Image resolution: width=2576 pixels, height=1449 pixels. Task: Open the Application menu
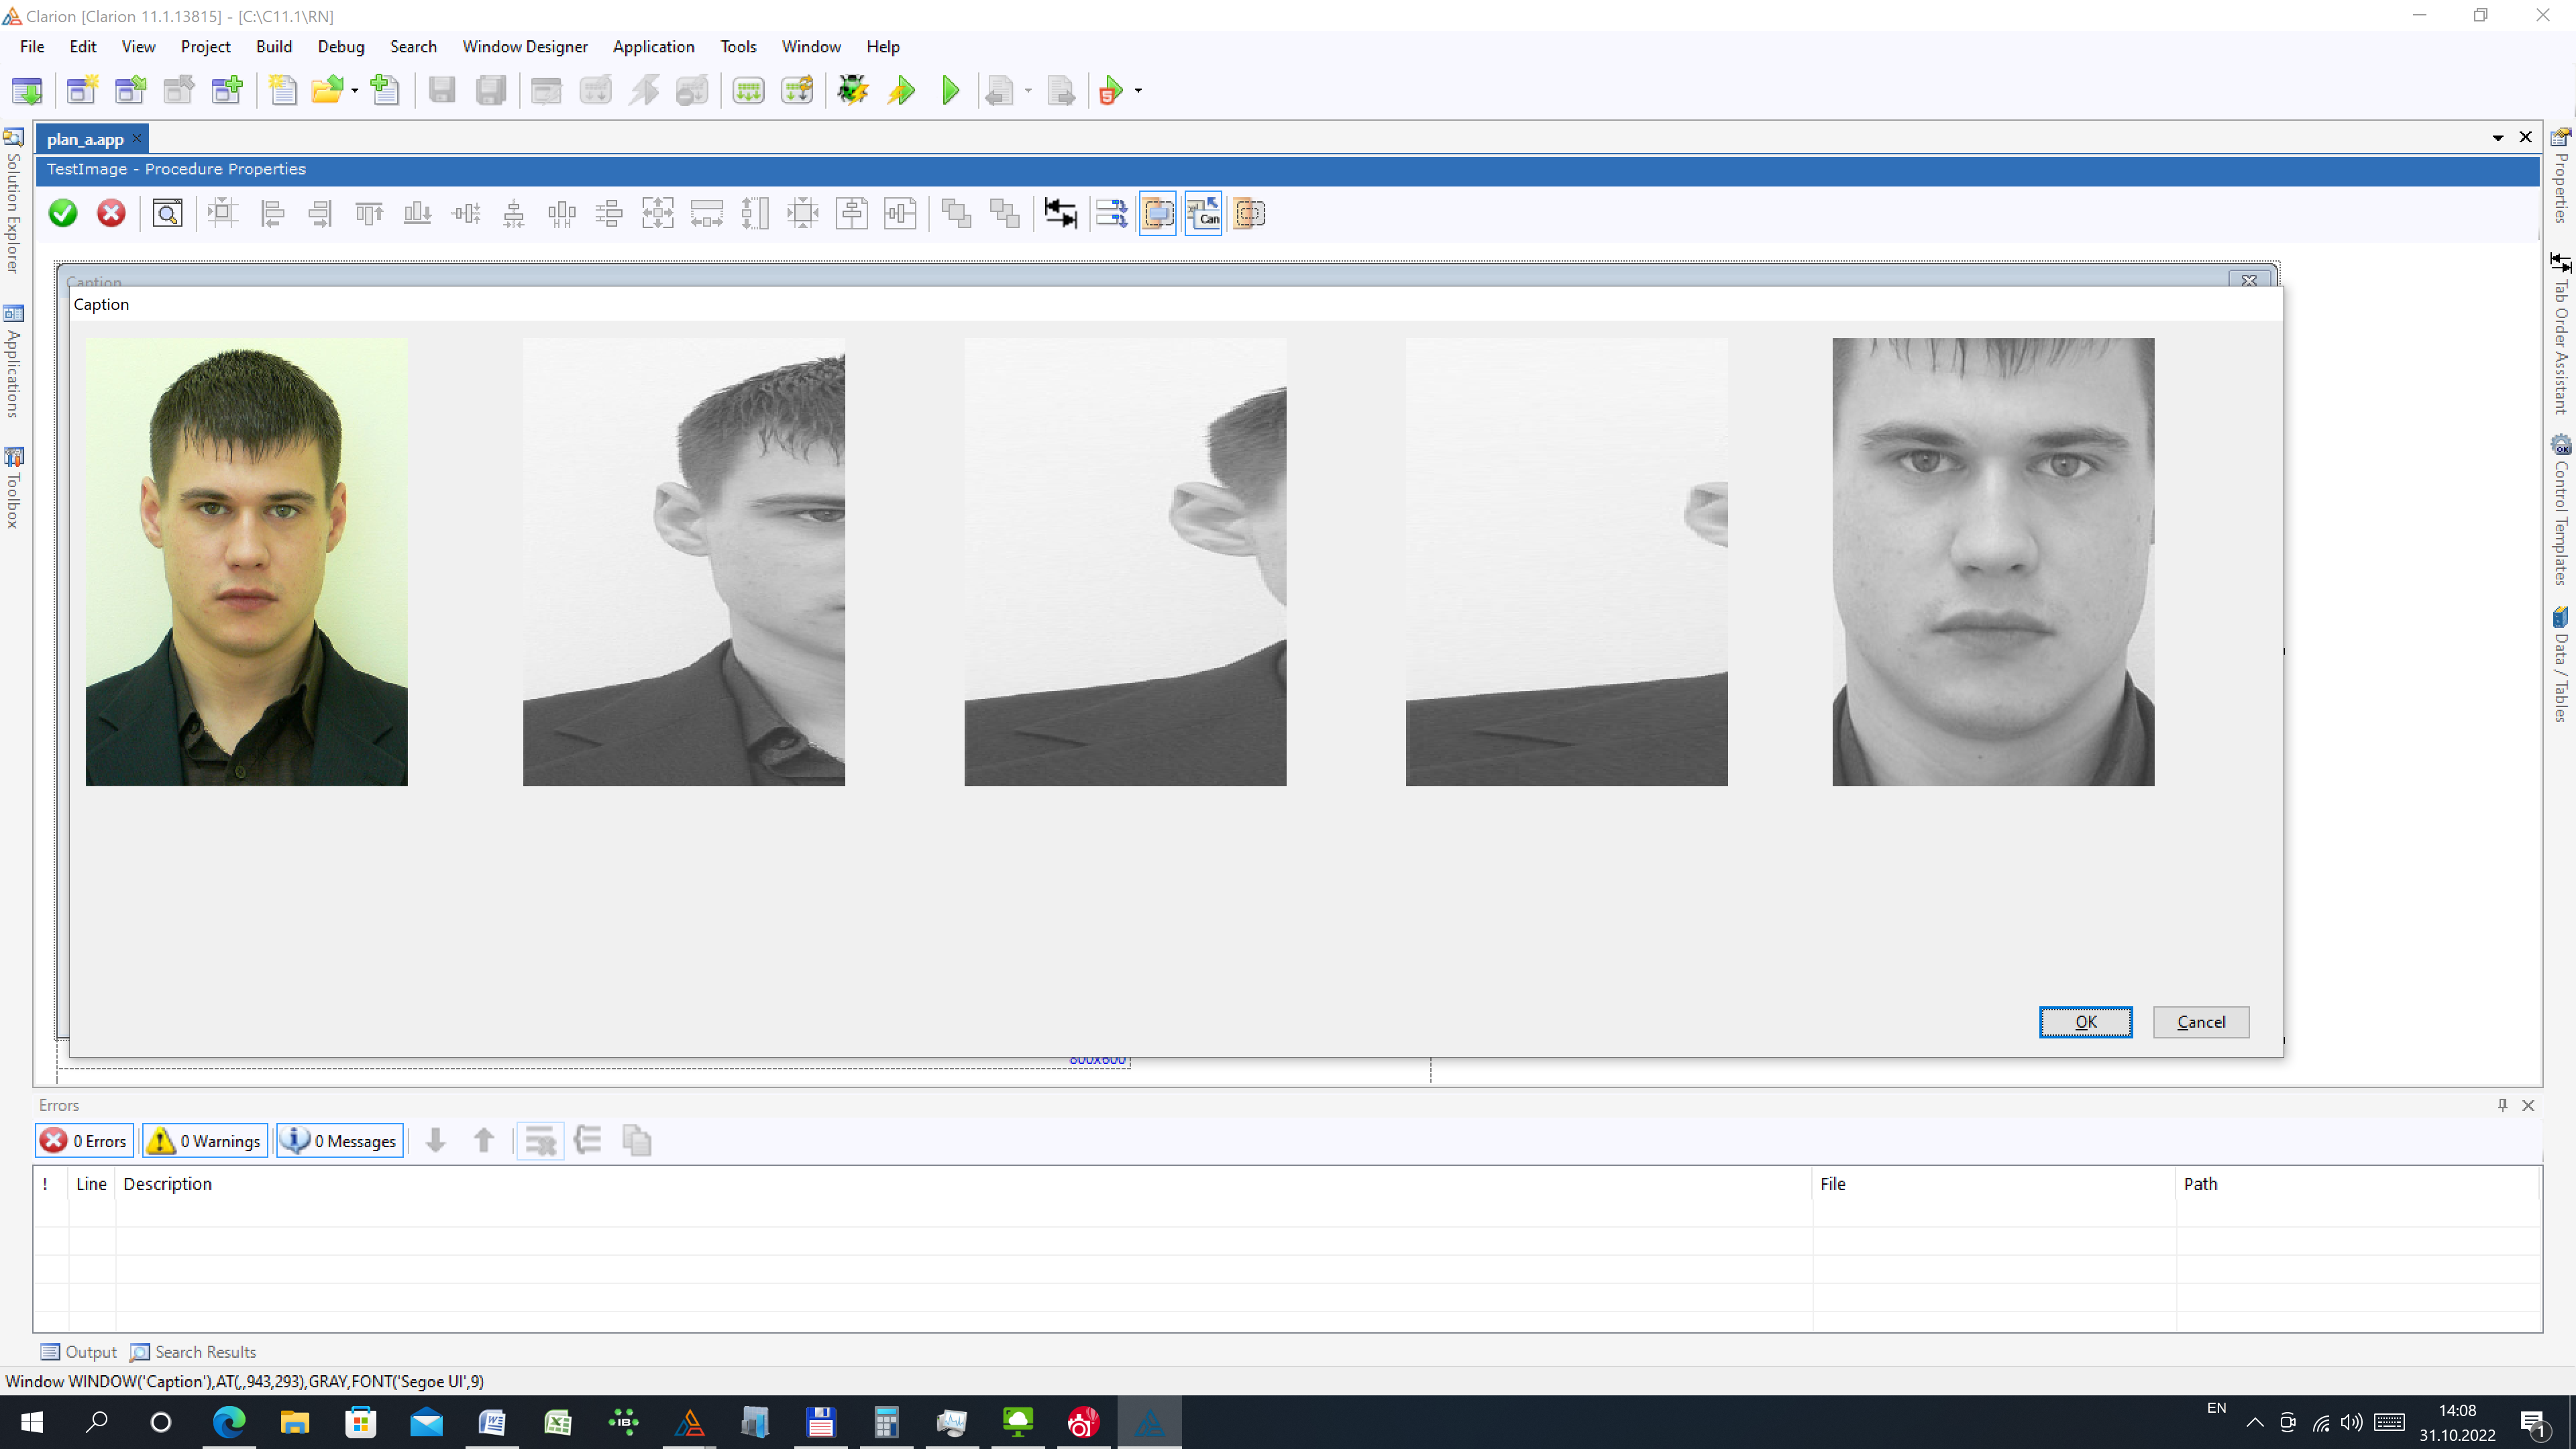click(x=653, y=47)
